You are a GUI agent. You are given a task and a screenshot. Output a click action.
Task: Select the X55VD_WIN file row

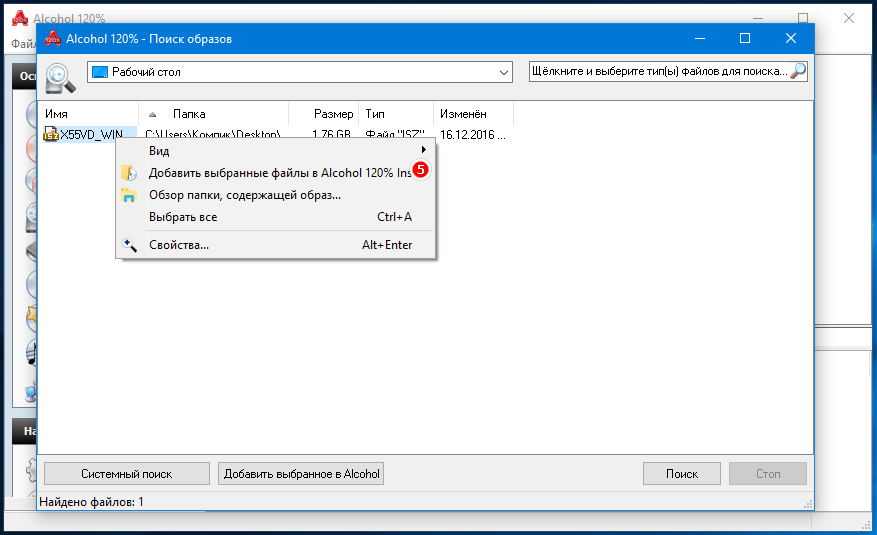(x=91, y=135)
